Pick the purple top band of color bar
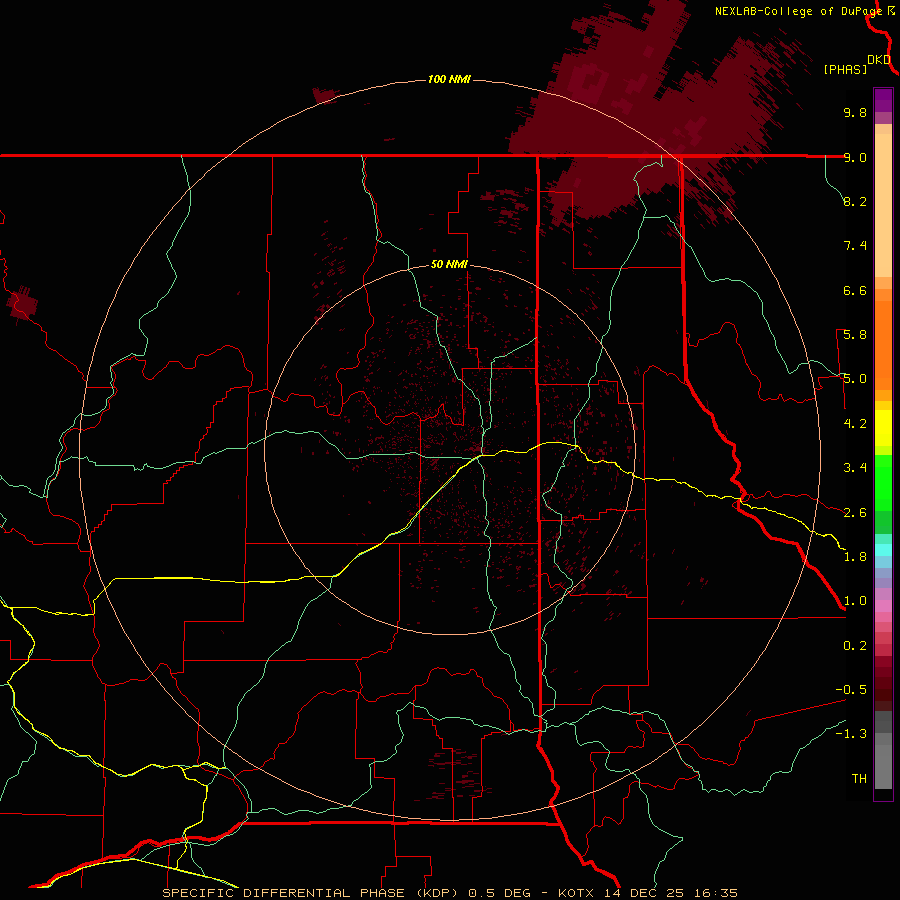 [883, 100]
